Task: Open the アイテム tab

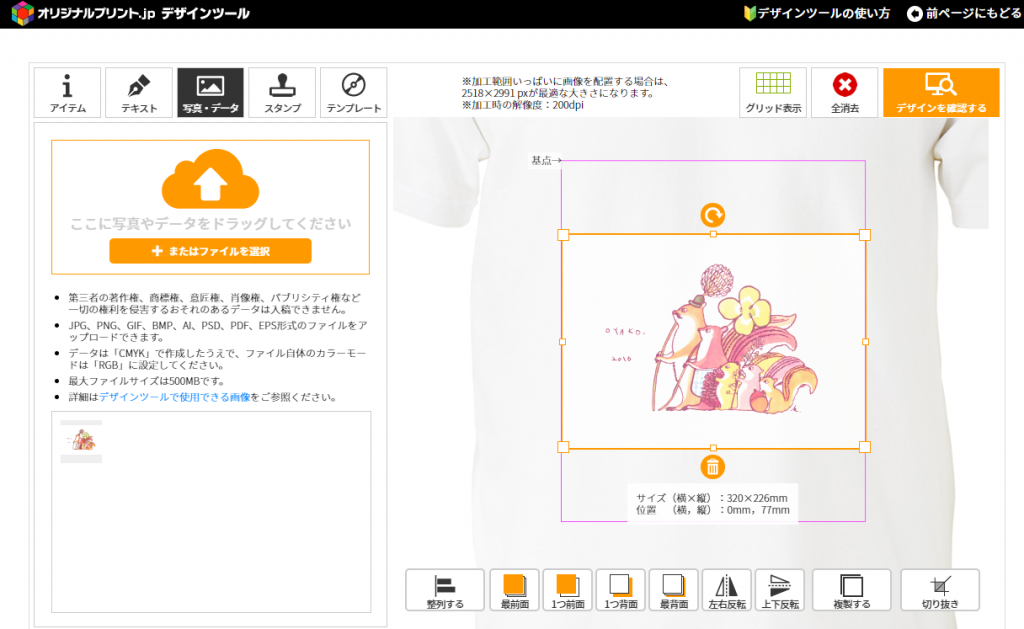Action: [x=67, y=93]
